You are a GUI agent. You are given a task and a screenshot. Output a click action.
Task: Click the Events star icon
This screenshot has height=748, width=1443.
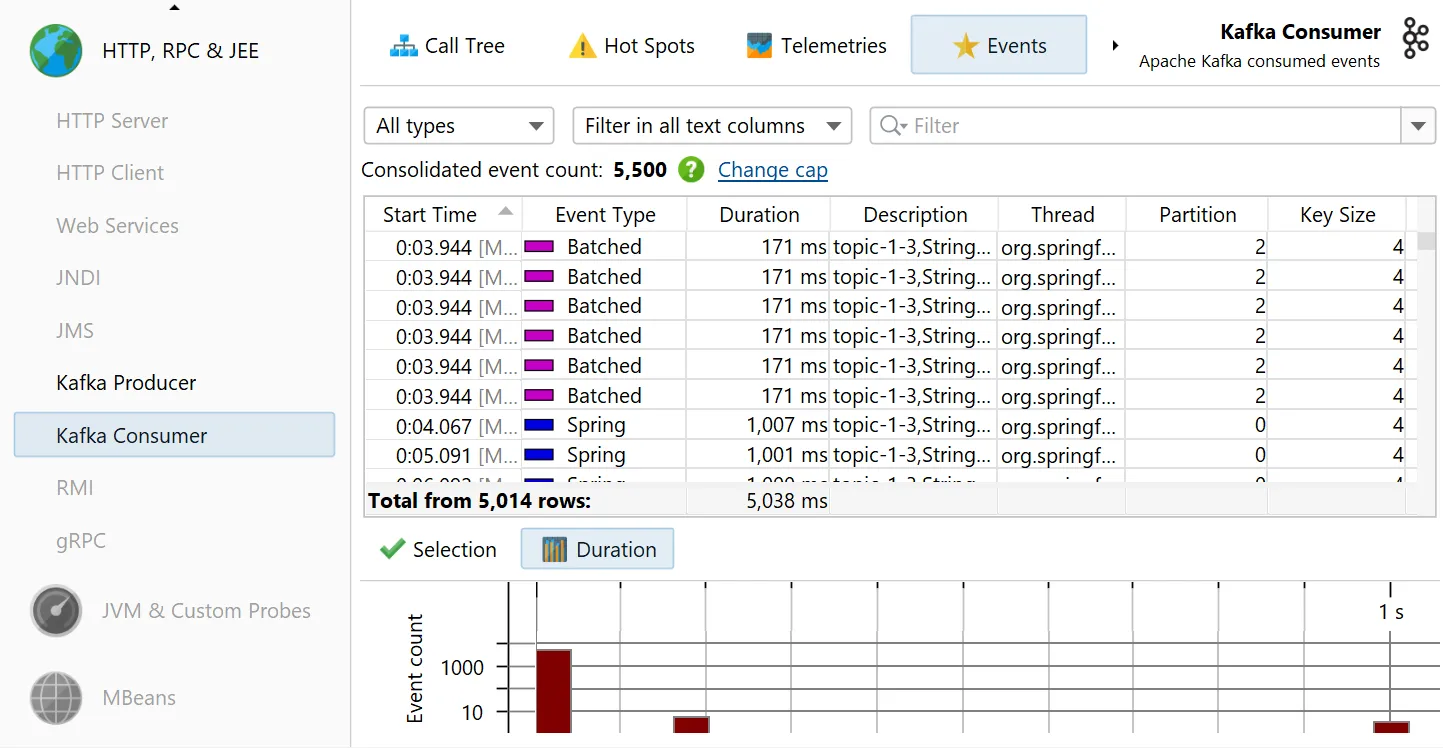click(965, 46)
